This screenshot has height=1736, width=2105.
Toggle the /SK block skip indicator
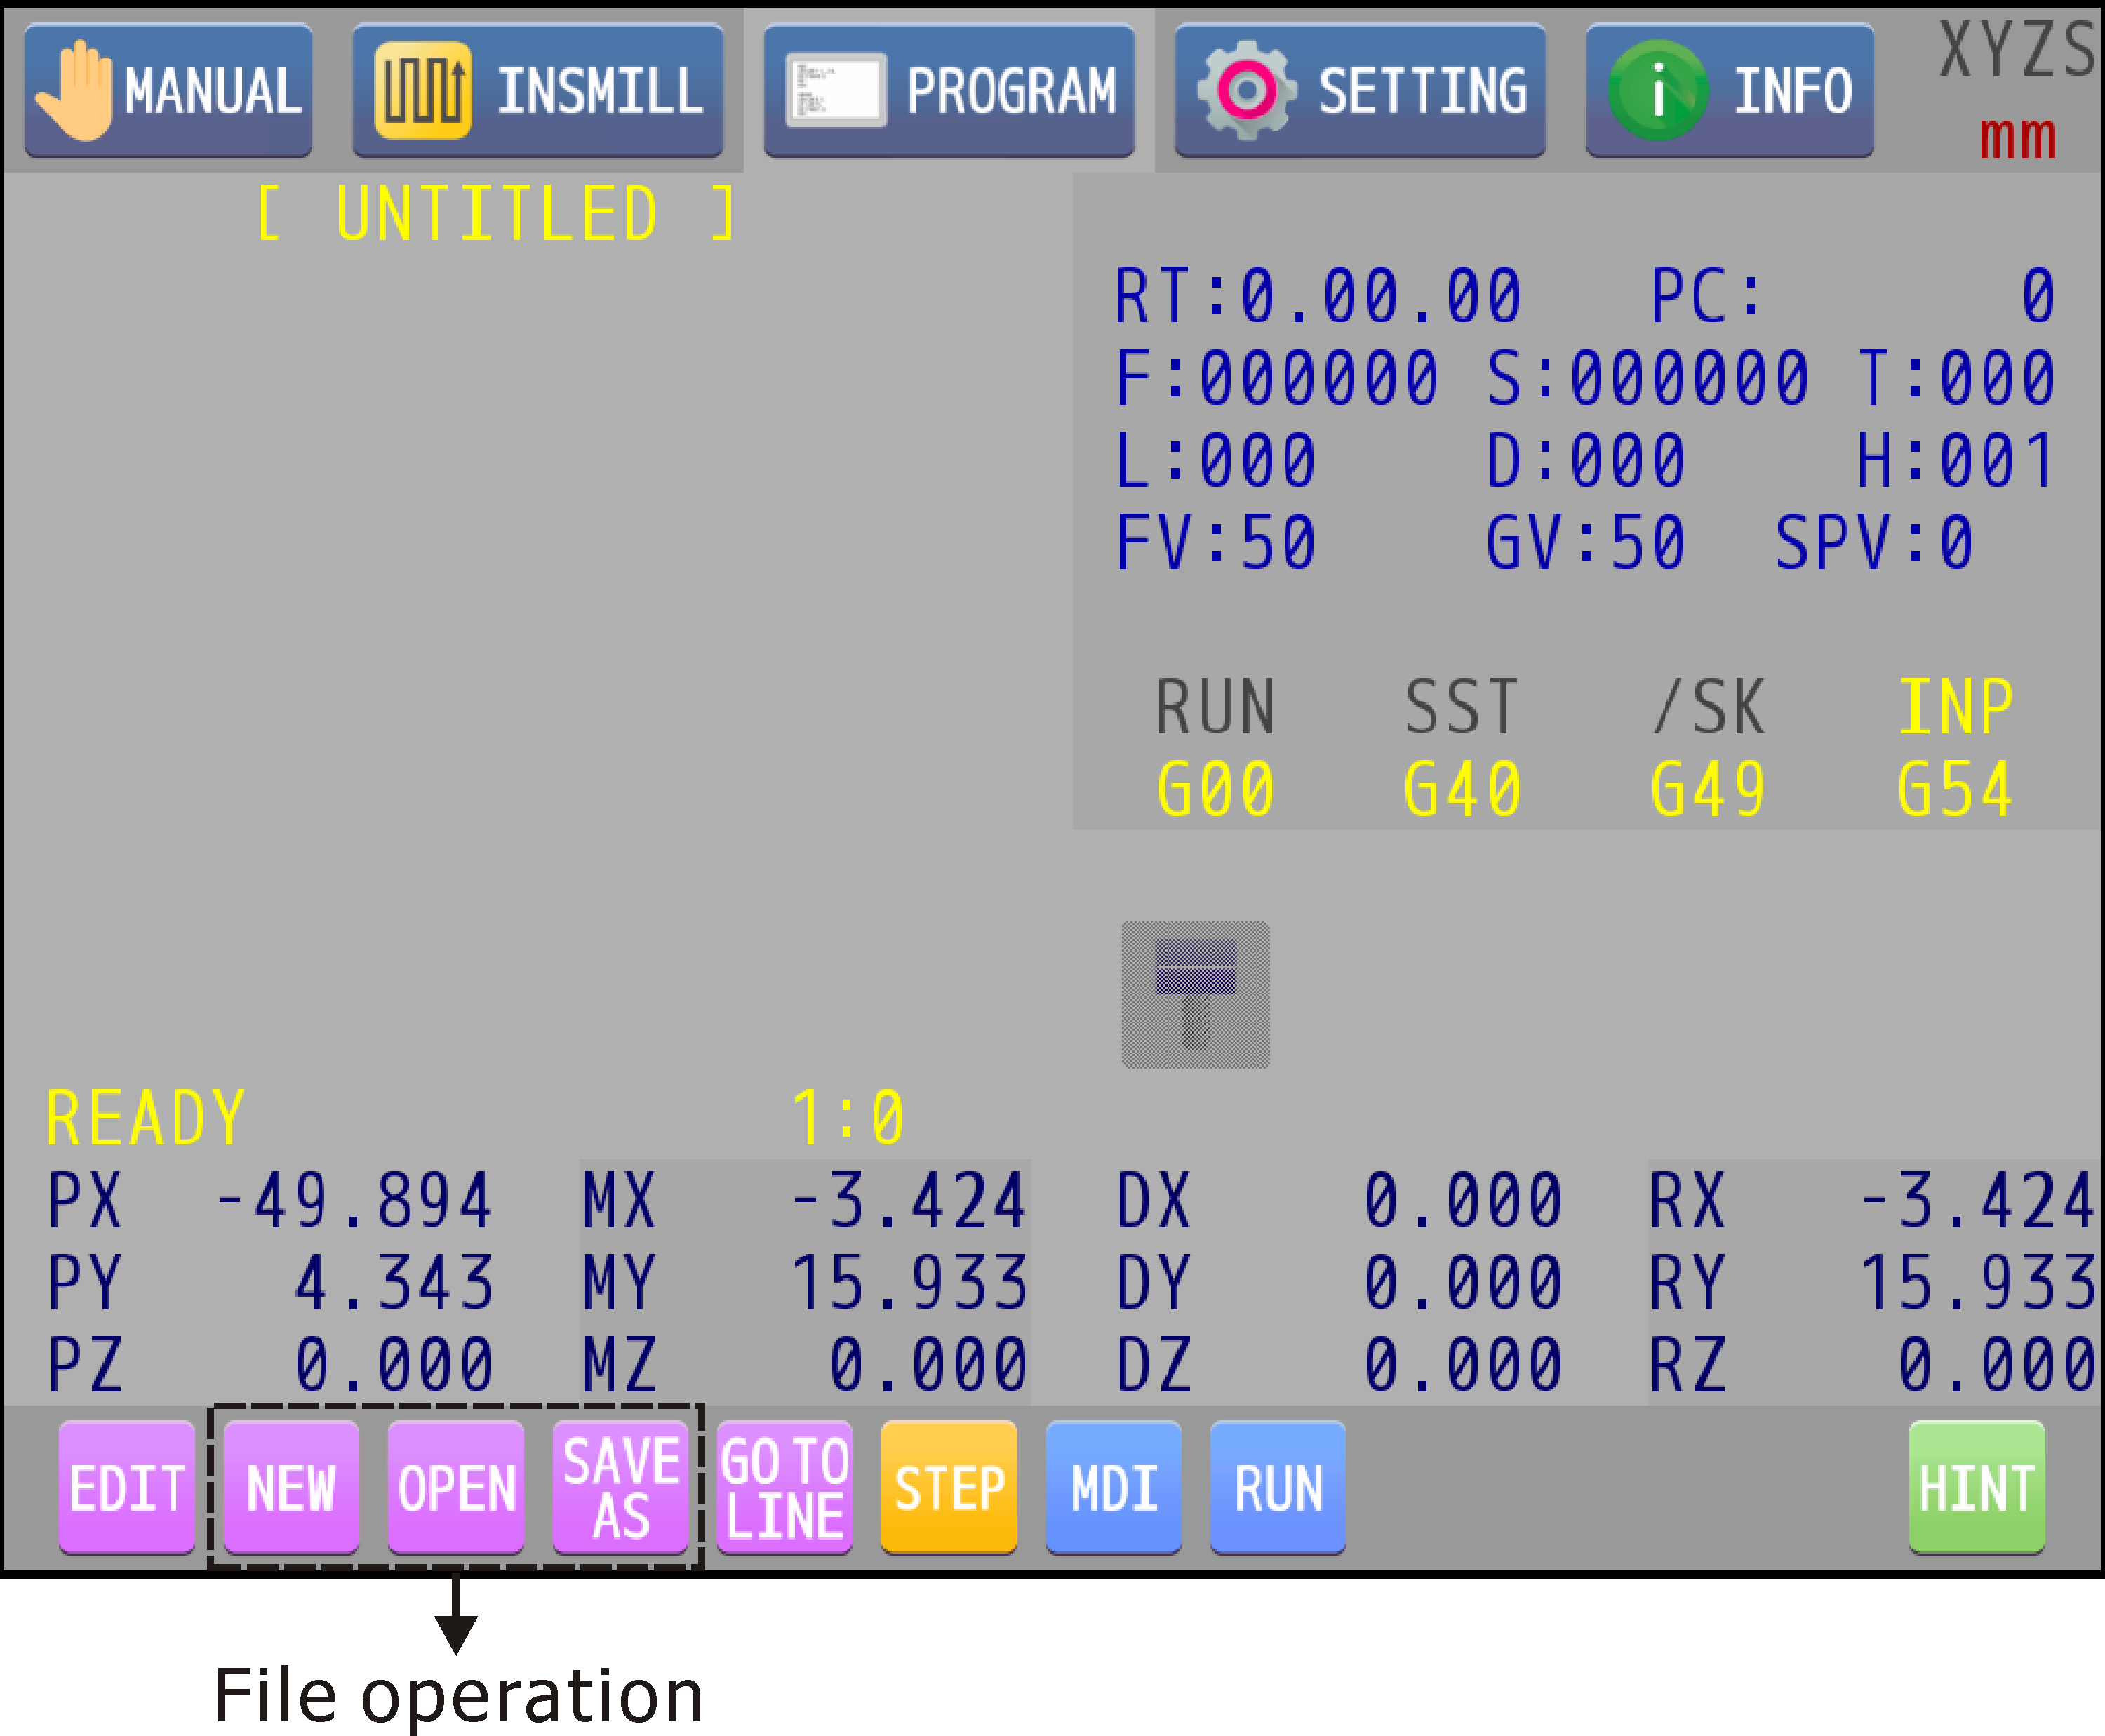pos(1708,707)
